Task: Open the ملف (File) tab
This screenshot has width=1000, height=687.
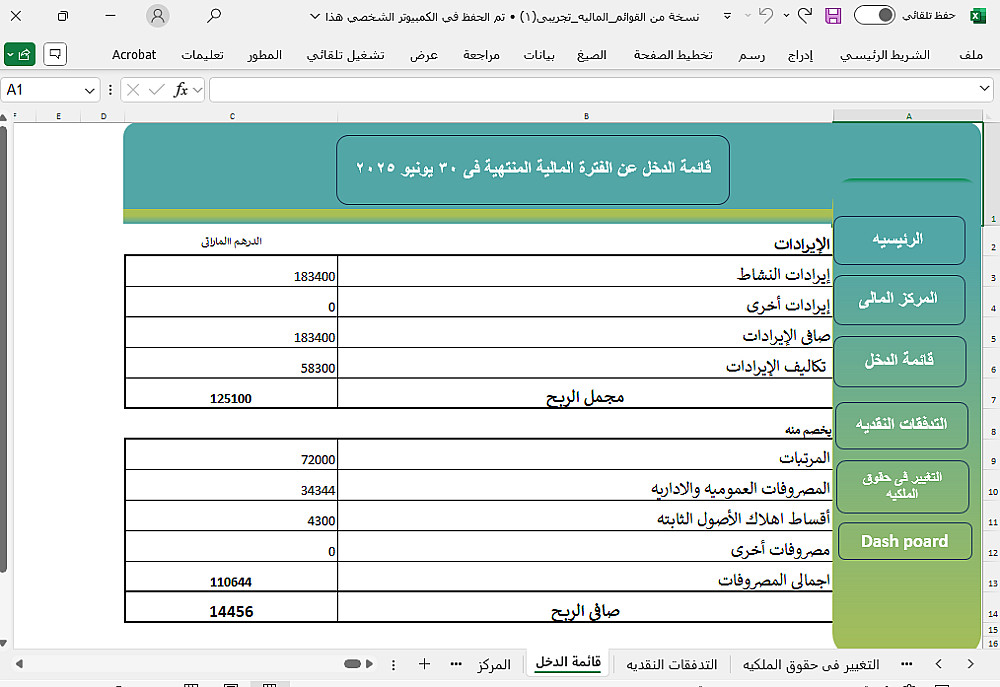Action: 971,55
